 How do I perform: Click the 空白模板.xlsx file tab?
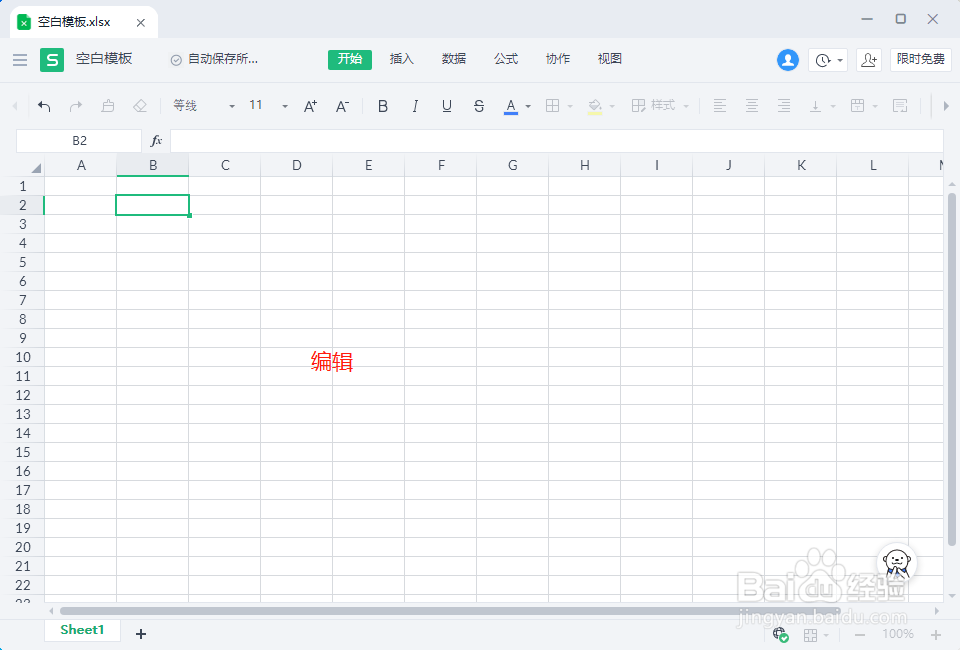pyautogui.click(x=84, y=23)
